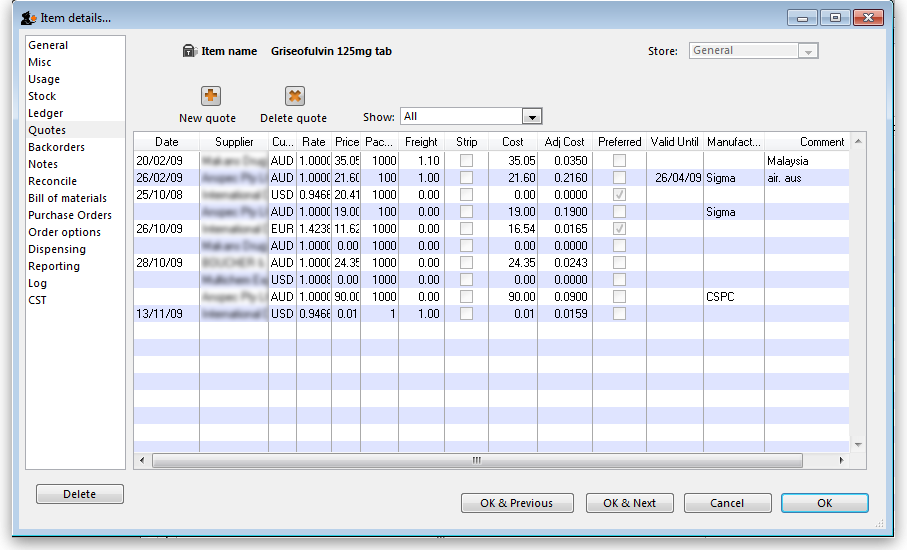
Task: Switch to the Ledger section
Action: tap(46, 113)
